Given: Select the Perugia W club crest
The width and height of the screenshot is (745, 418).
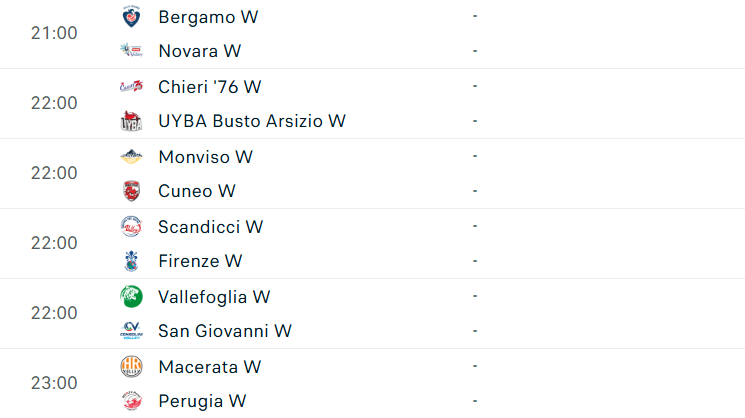Looking at the screenshot, I should pyautogui.click(x=131, y=401).
